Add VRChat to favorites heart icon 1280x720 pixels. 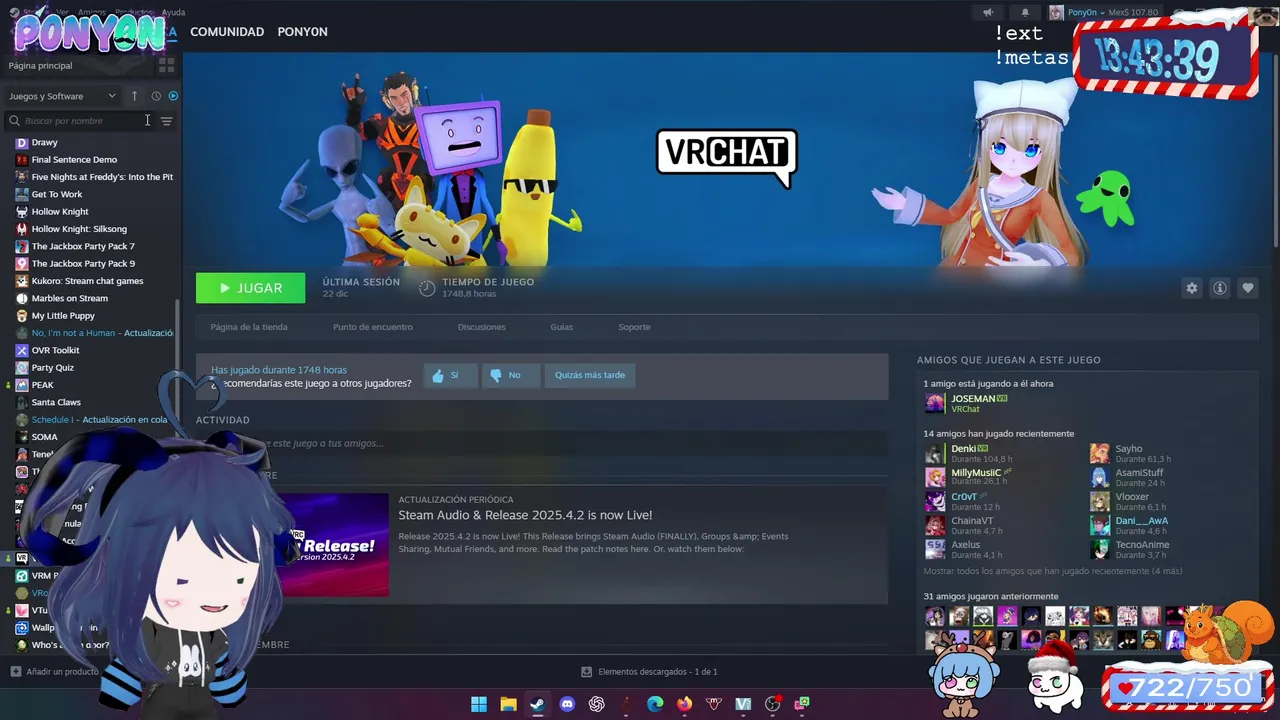pos(1248,288)
